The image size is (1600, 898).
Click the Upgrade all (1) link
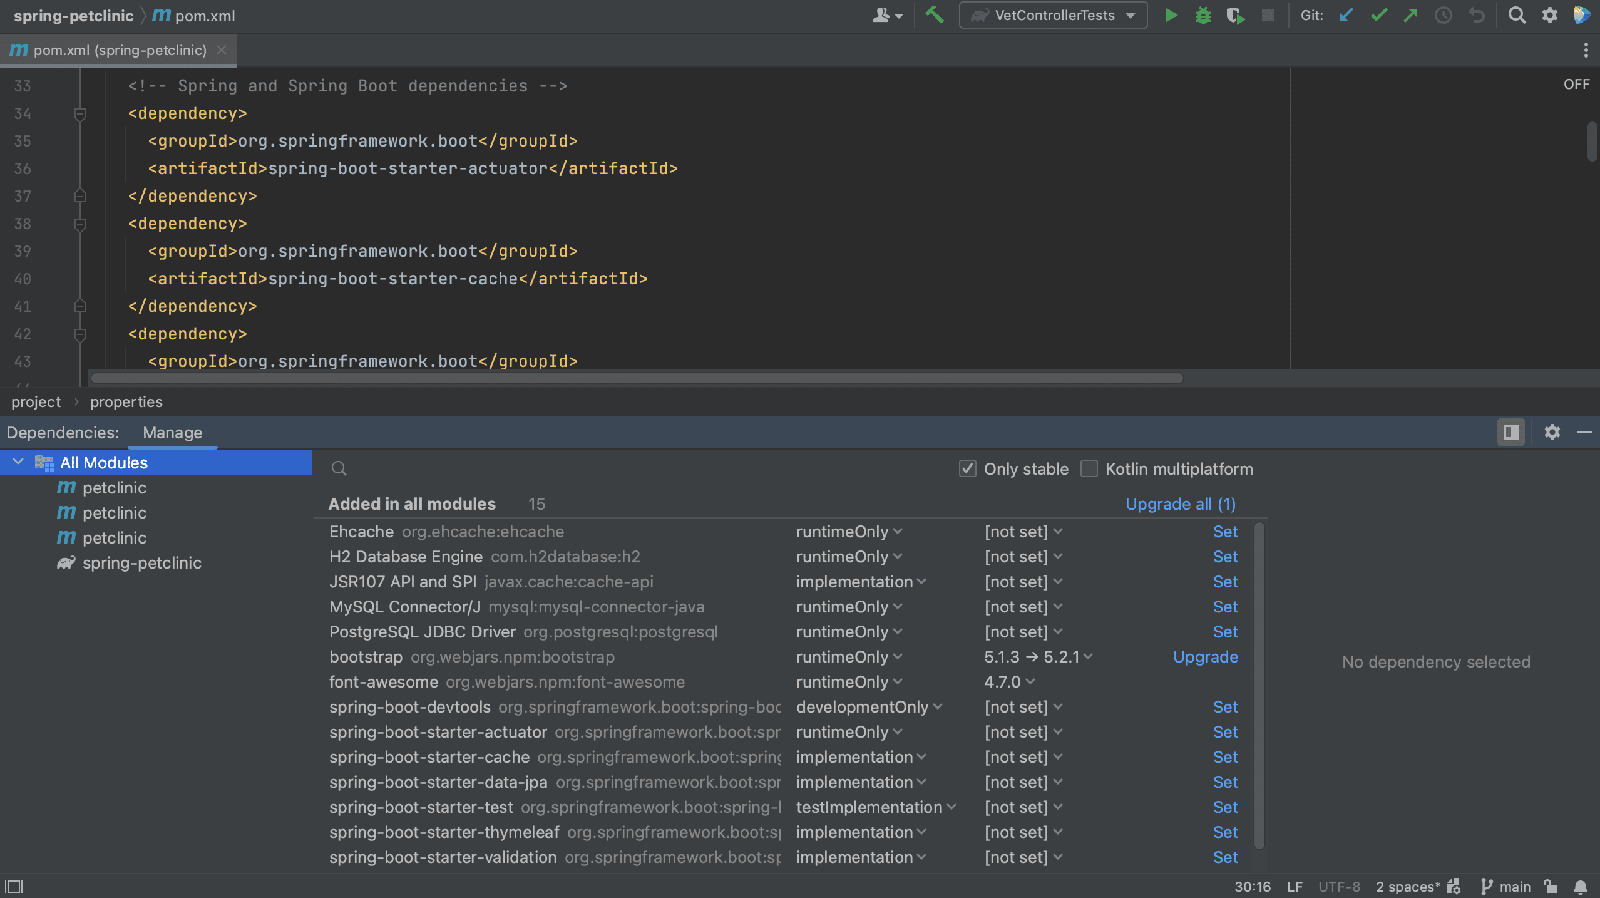tap(1180, 504)
